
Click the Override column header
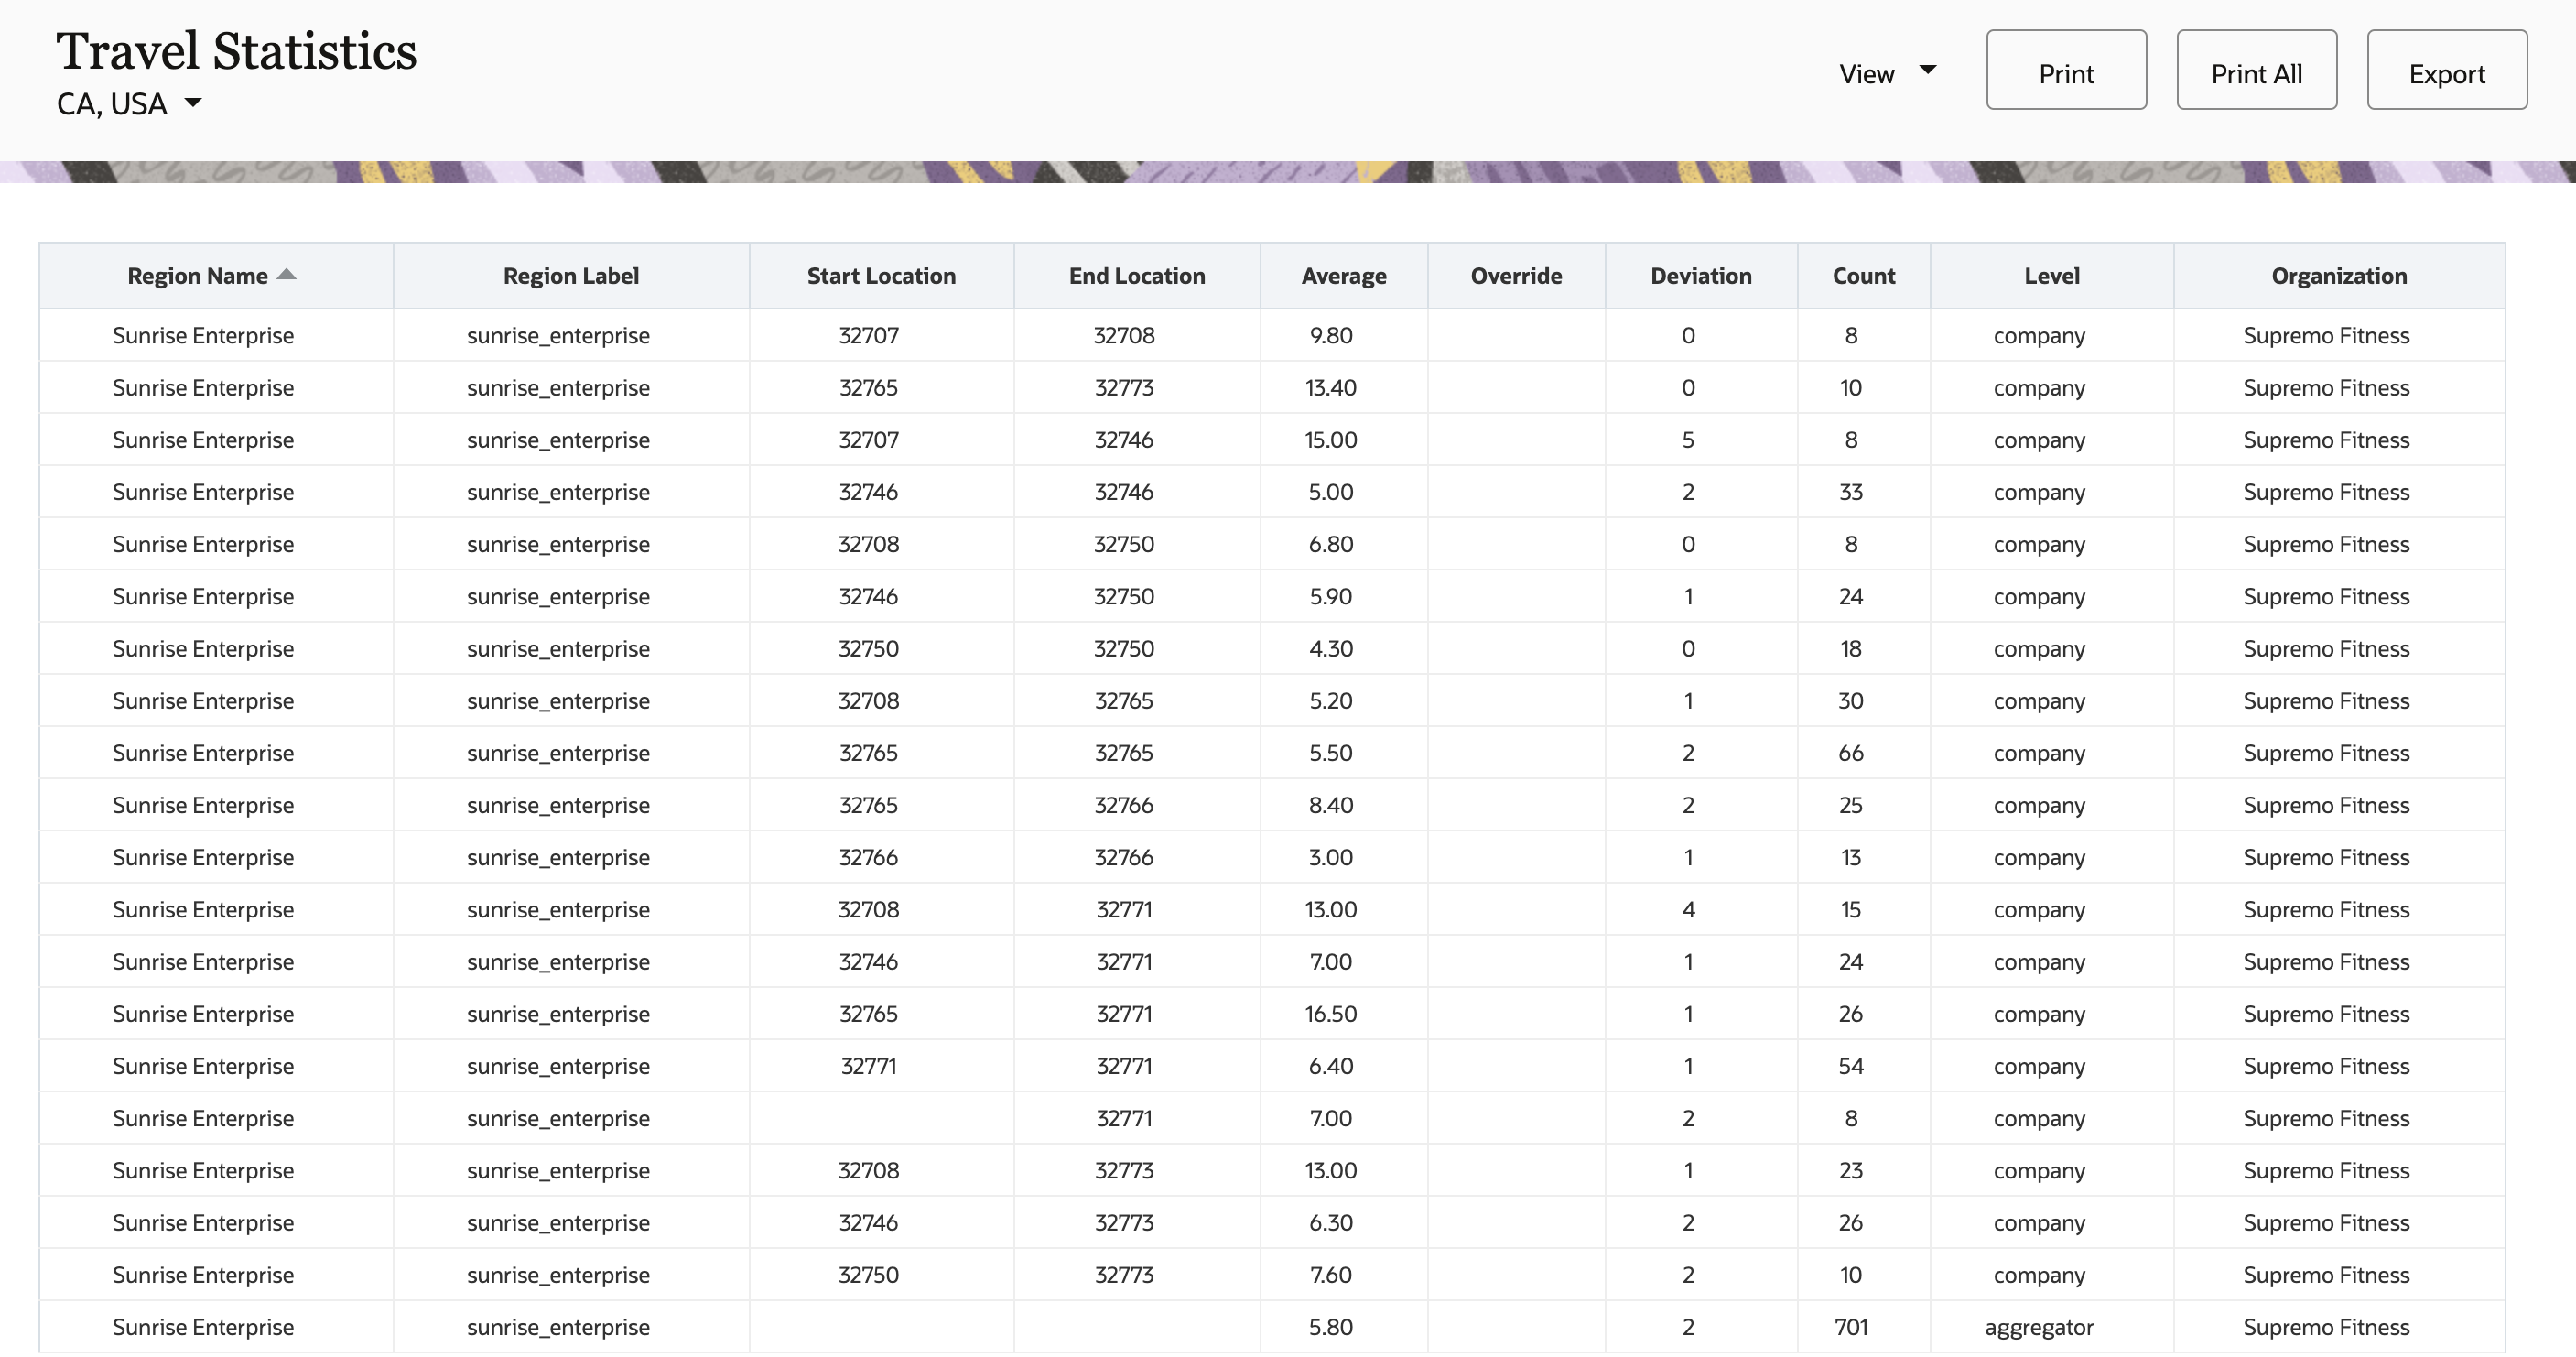(1515, 276)
